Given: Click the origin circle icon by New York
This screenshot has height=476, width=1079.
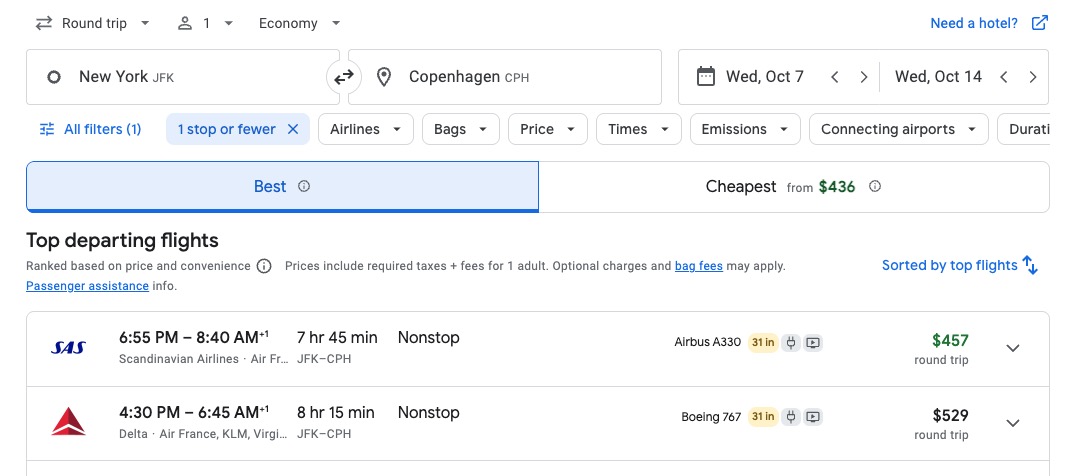Looking at the screenshot, I should coord(54,77).
